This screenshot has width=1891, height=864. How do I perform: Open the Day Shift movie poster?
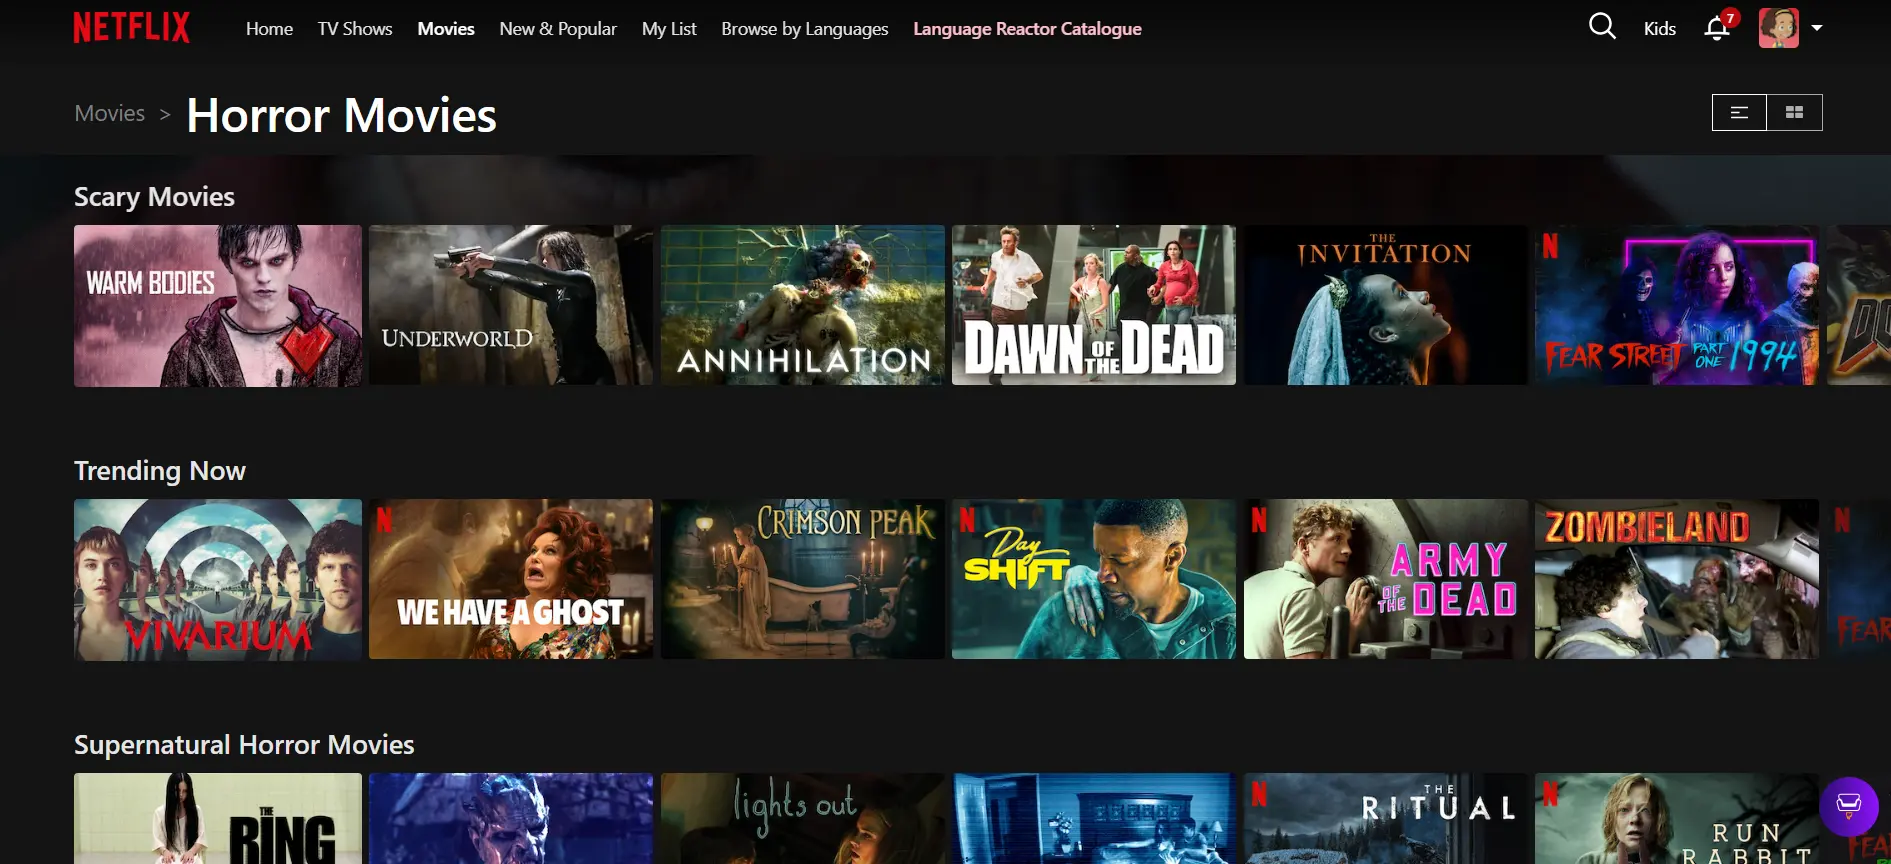pos(1094,579)
